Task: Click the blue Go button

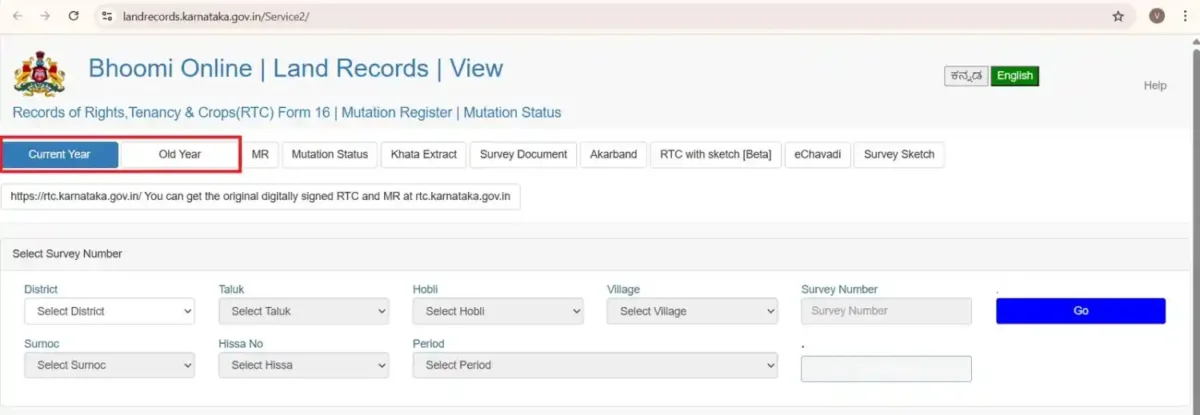Action: click(x=1080, y=311)
